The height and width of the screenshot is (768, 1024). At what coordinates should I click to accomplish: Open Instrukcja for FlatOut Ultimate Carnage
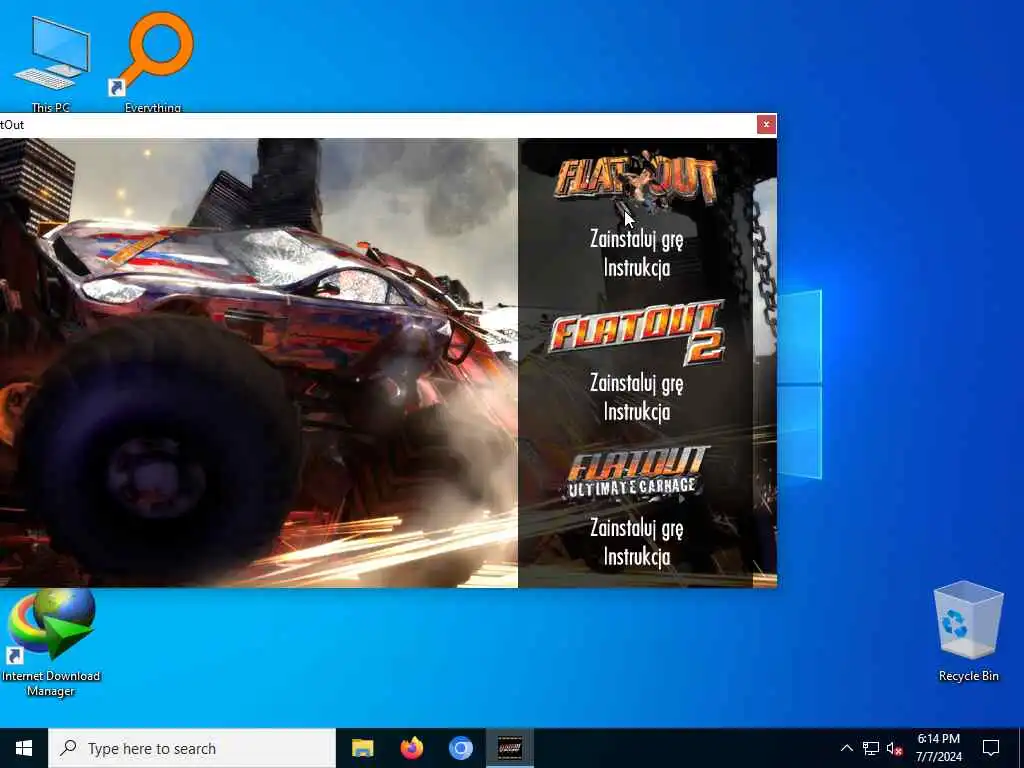pyautogui.click(x=637, y=557)
